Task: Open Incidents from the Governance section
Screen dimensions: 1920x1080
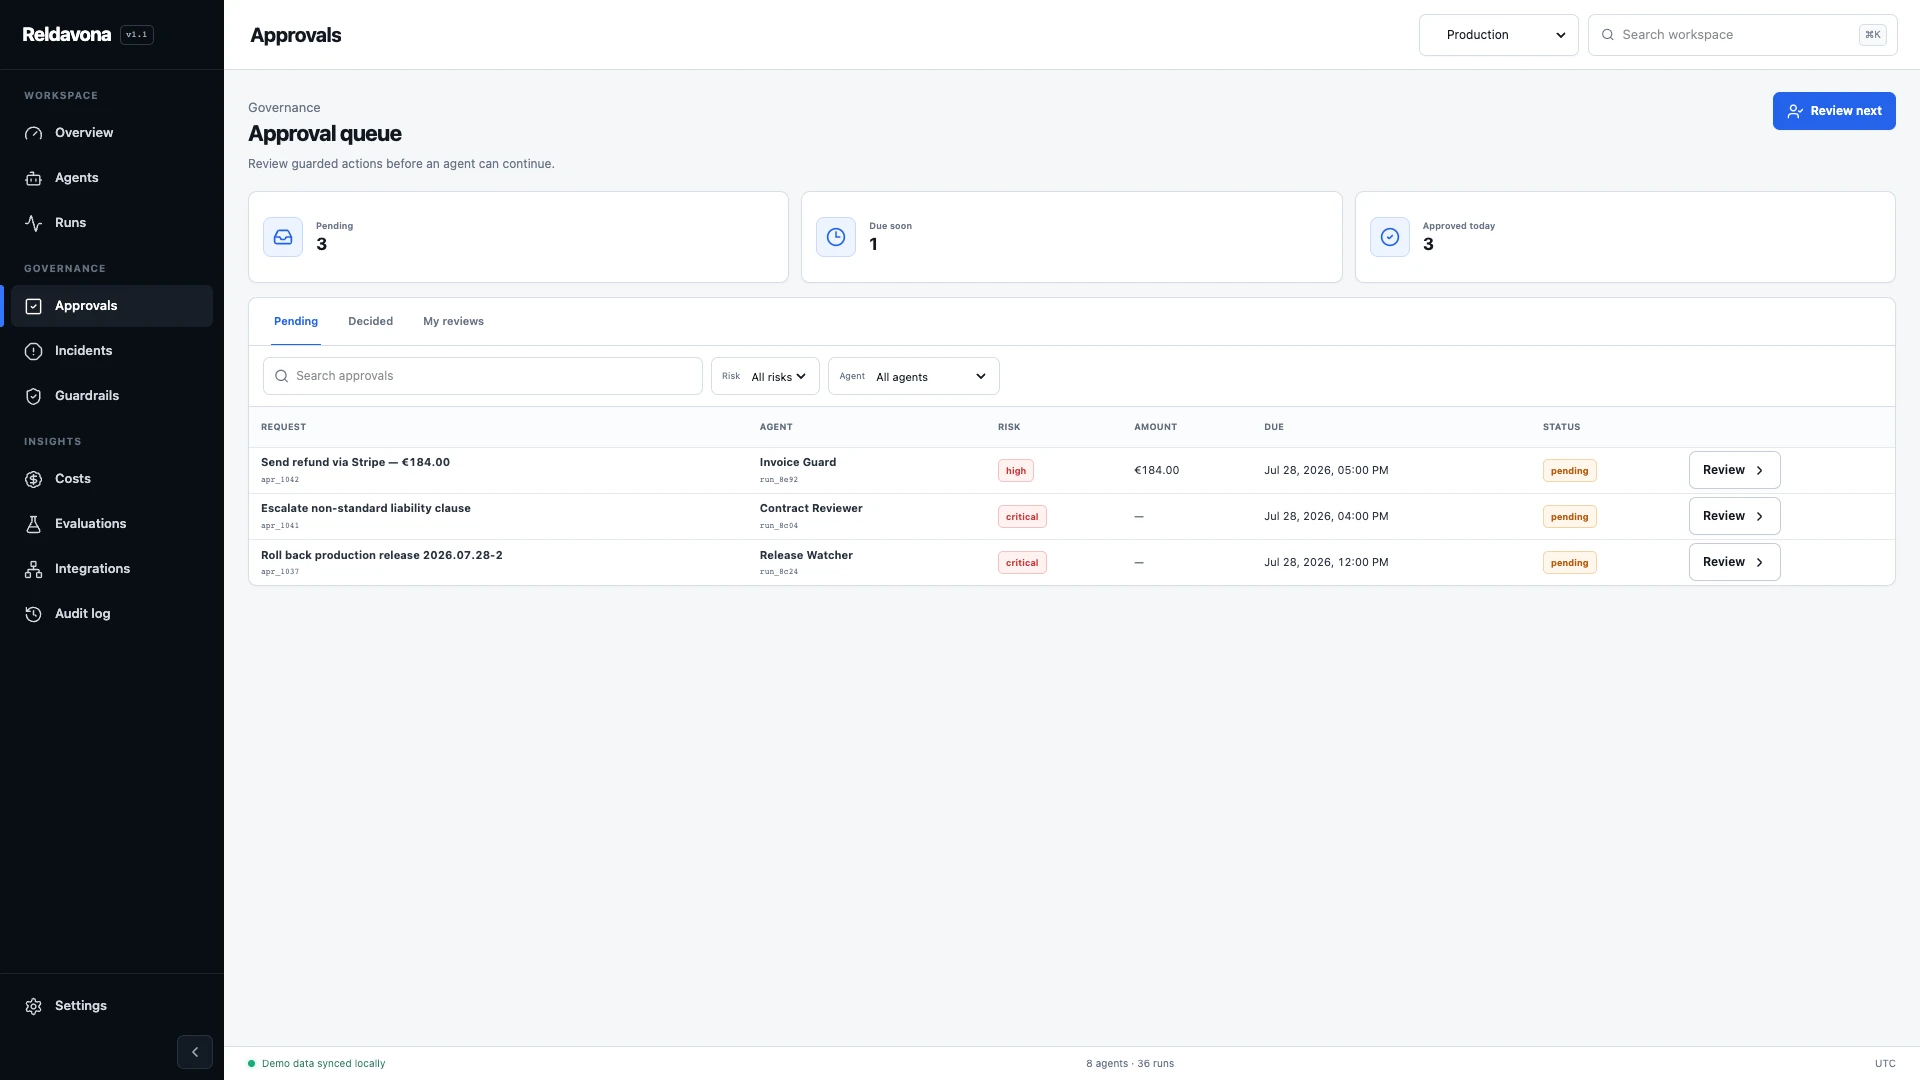Action: click(x=112, y=351)
